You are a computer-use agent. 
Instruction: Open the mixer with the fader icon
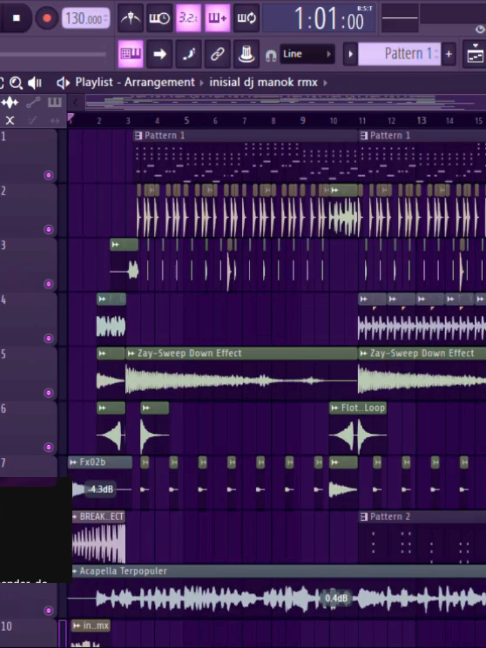[246, 54]
